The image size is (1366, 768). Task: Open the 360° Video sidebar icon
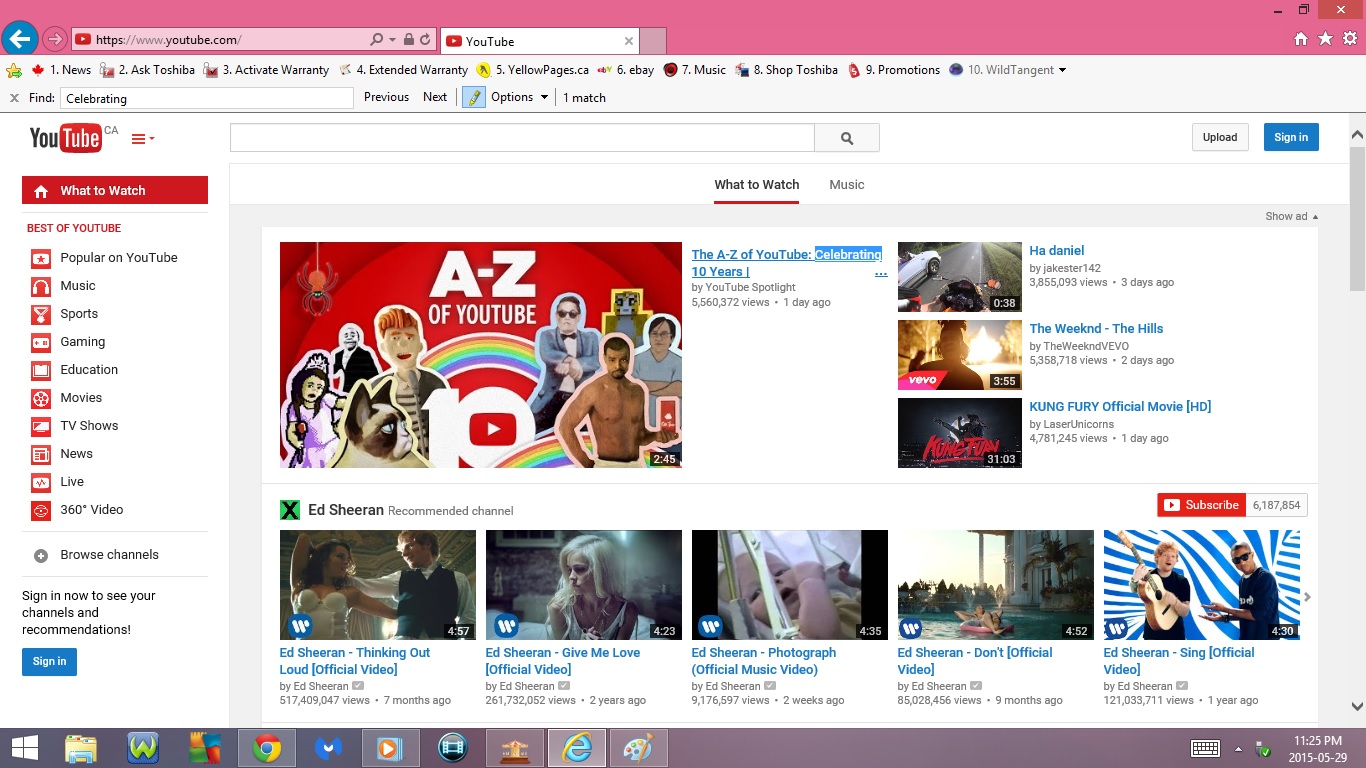[x=41, y=510]
